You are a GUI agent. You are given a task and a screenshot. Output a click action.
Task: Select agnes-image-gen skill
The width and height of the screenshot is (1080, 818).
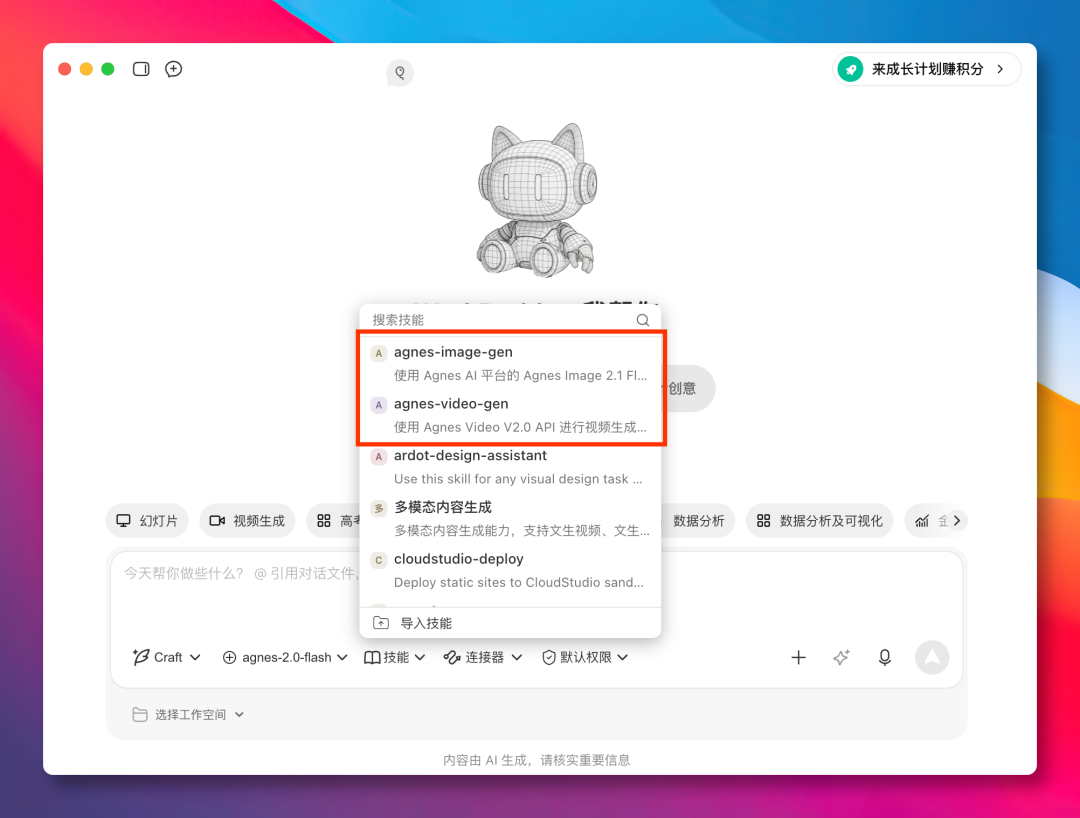510,363
